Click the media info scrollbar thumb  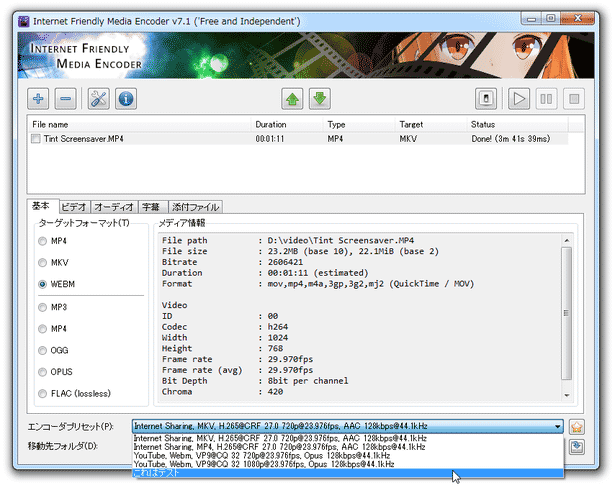point(566,313)
